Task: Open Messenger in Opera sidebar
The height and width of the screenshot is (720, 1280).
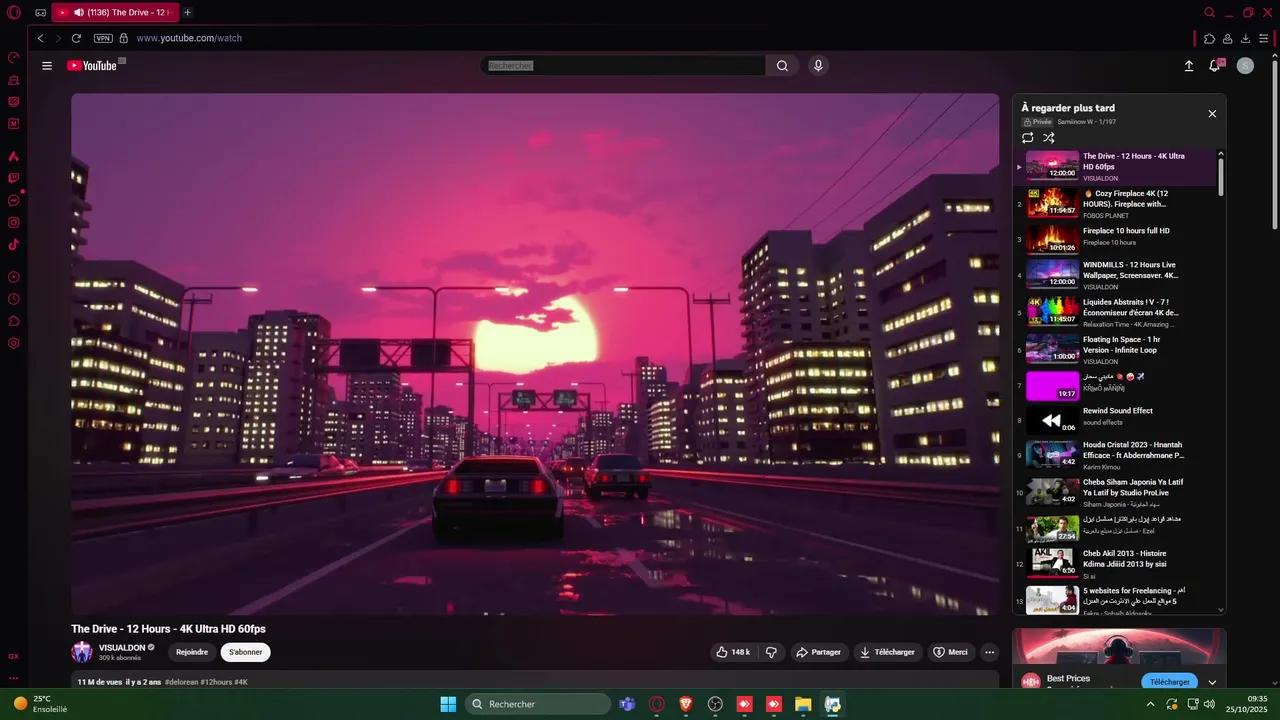Action: 14,201
